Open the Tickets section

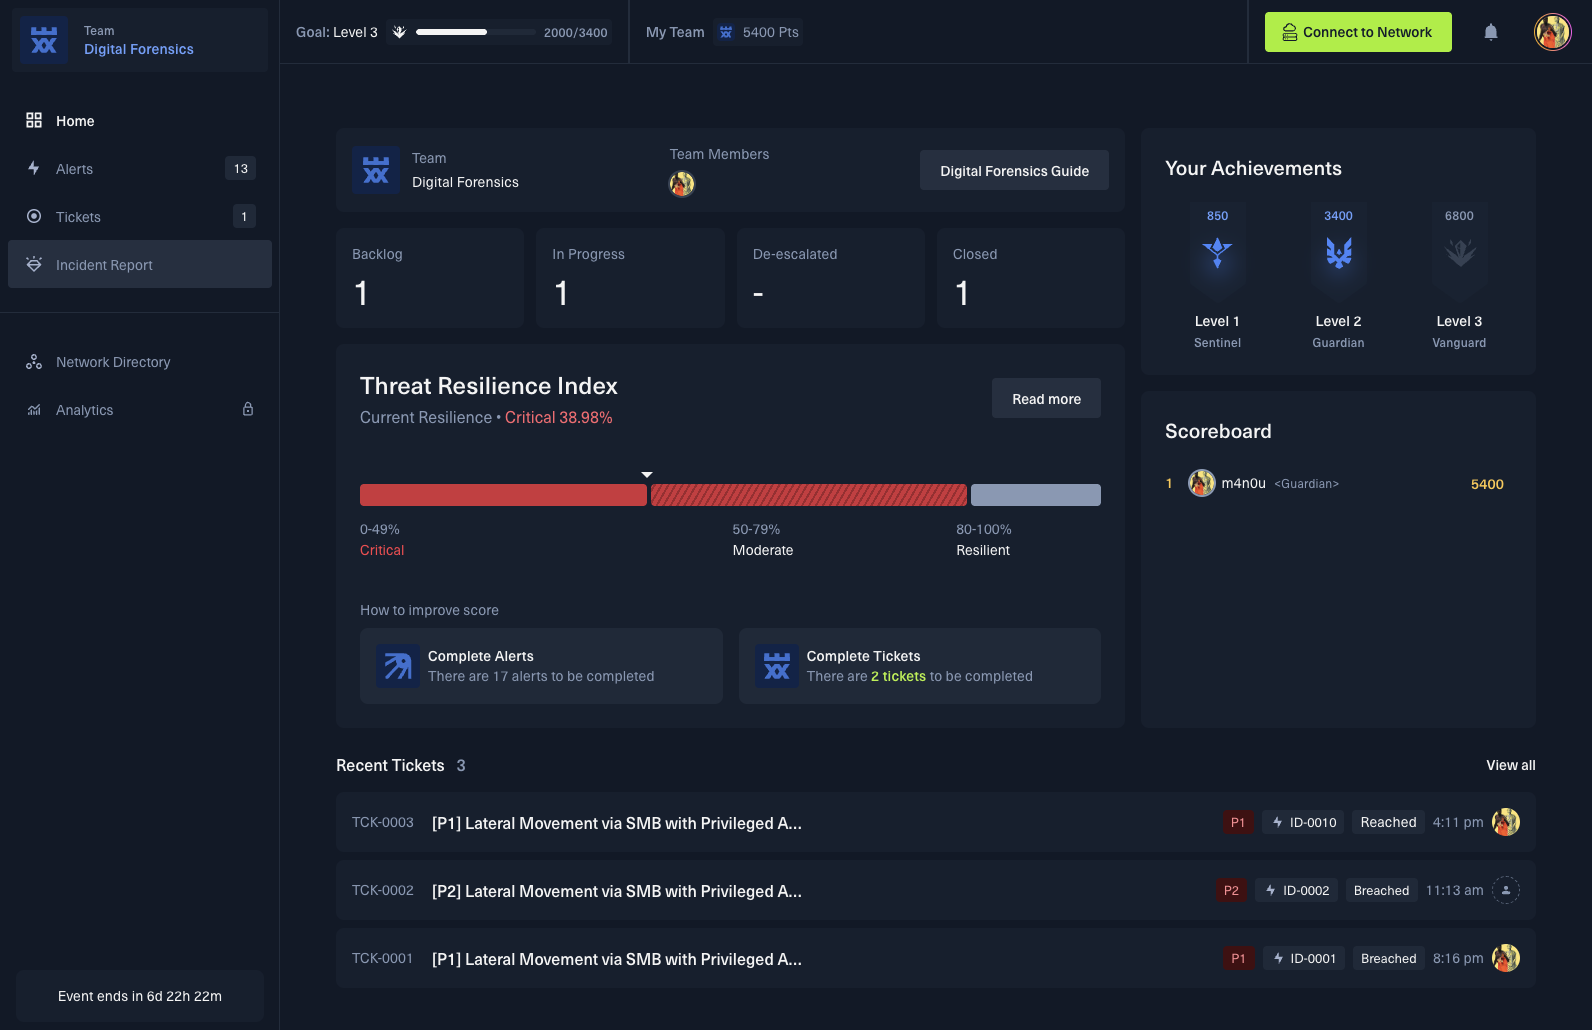78,217
